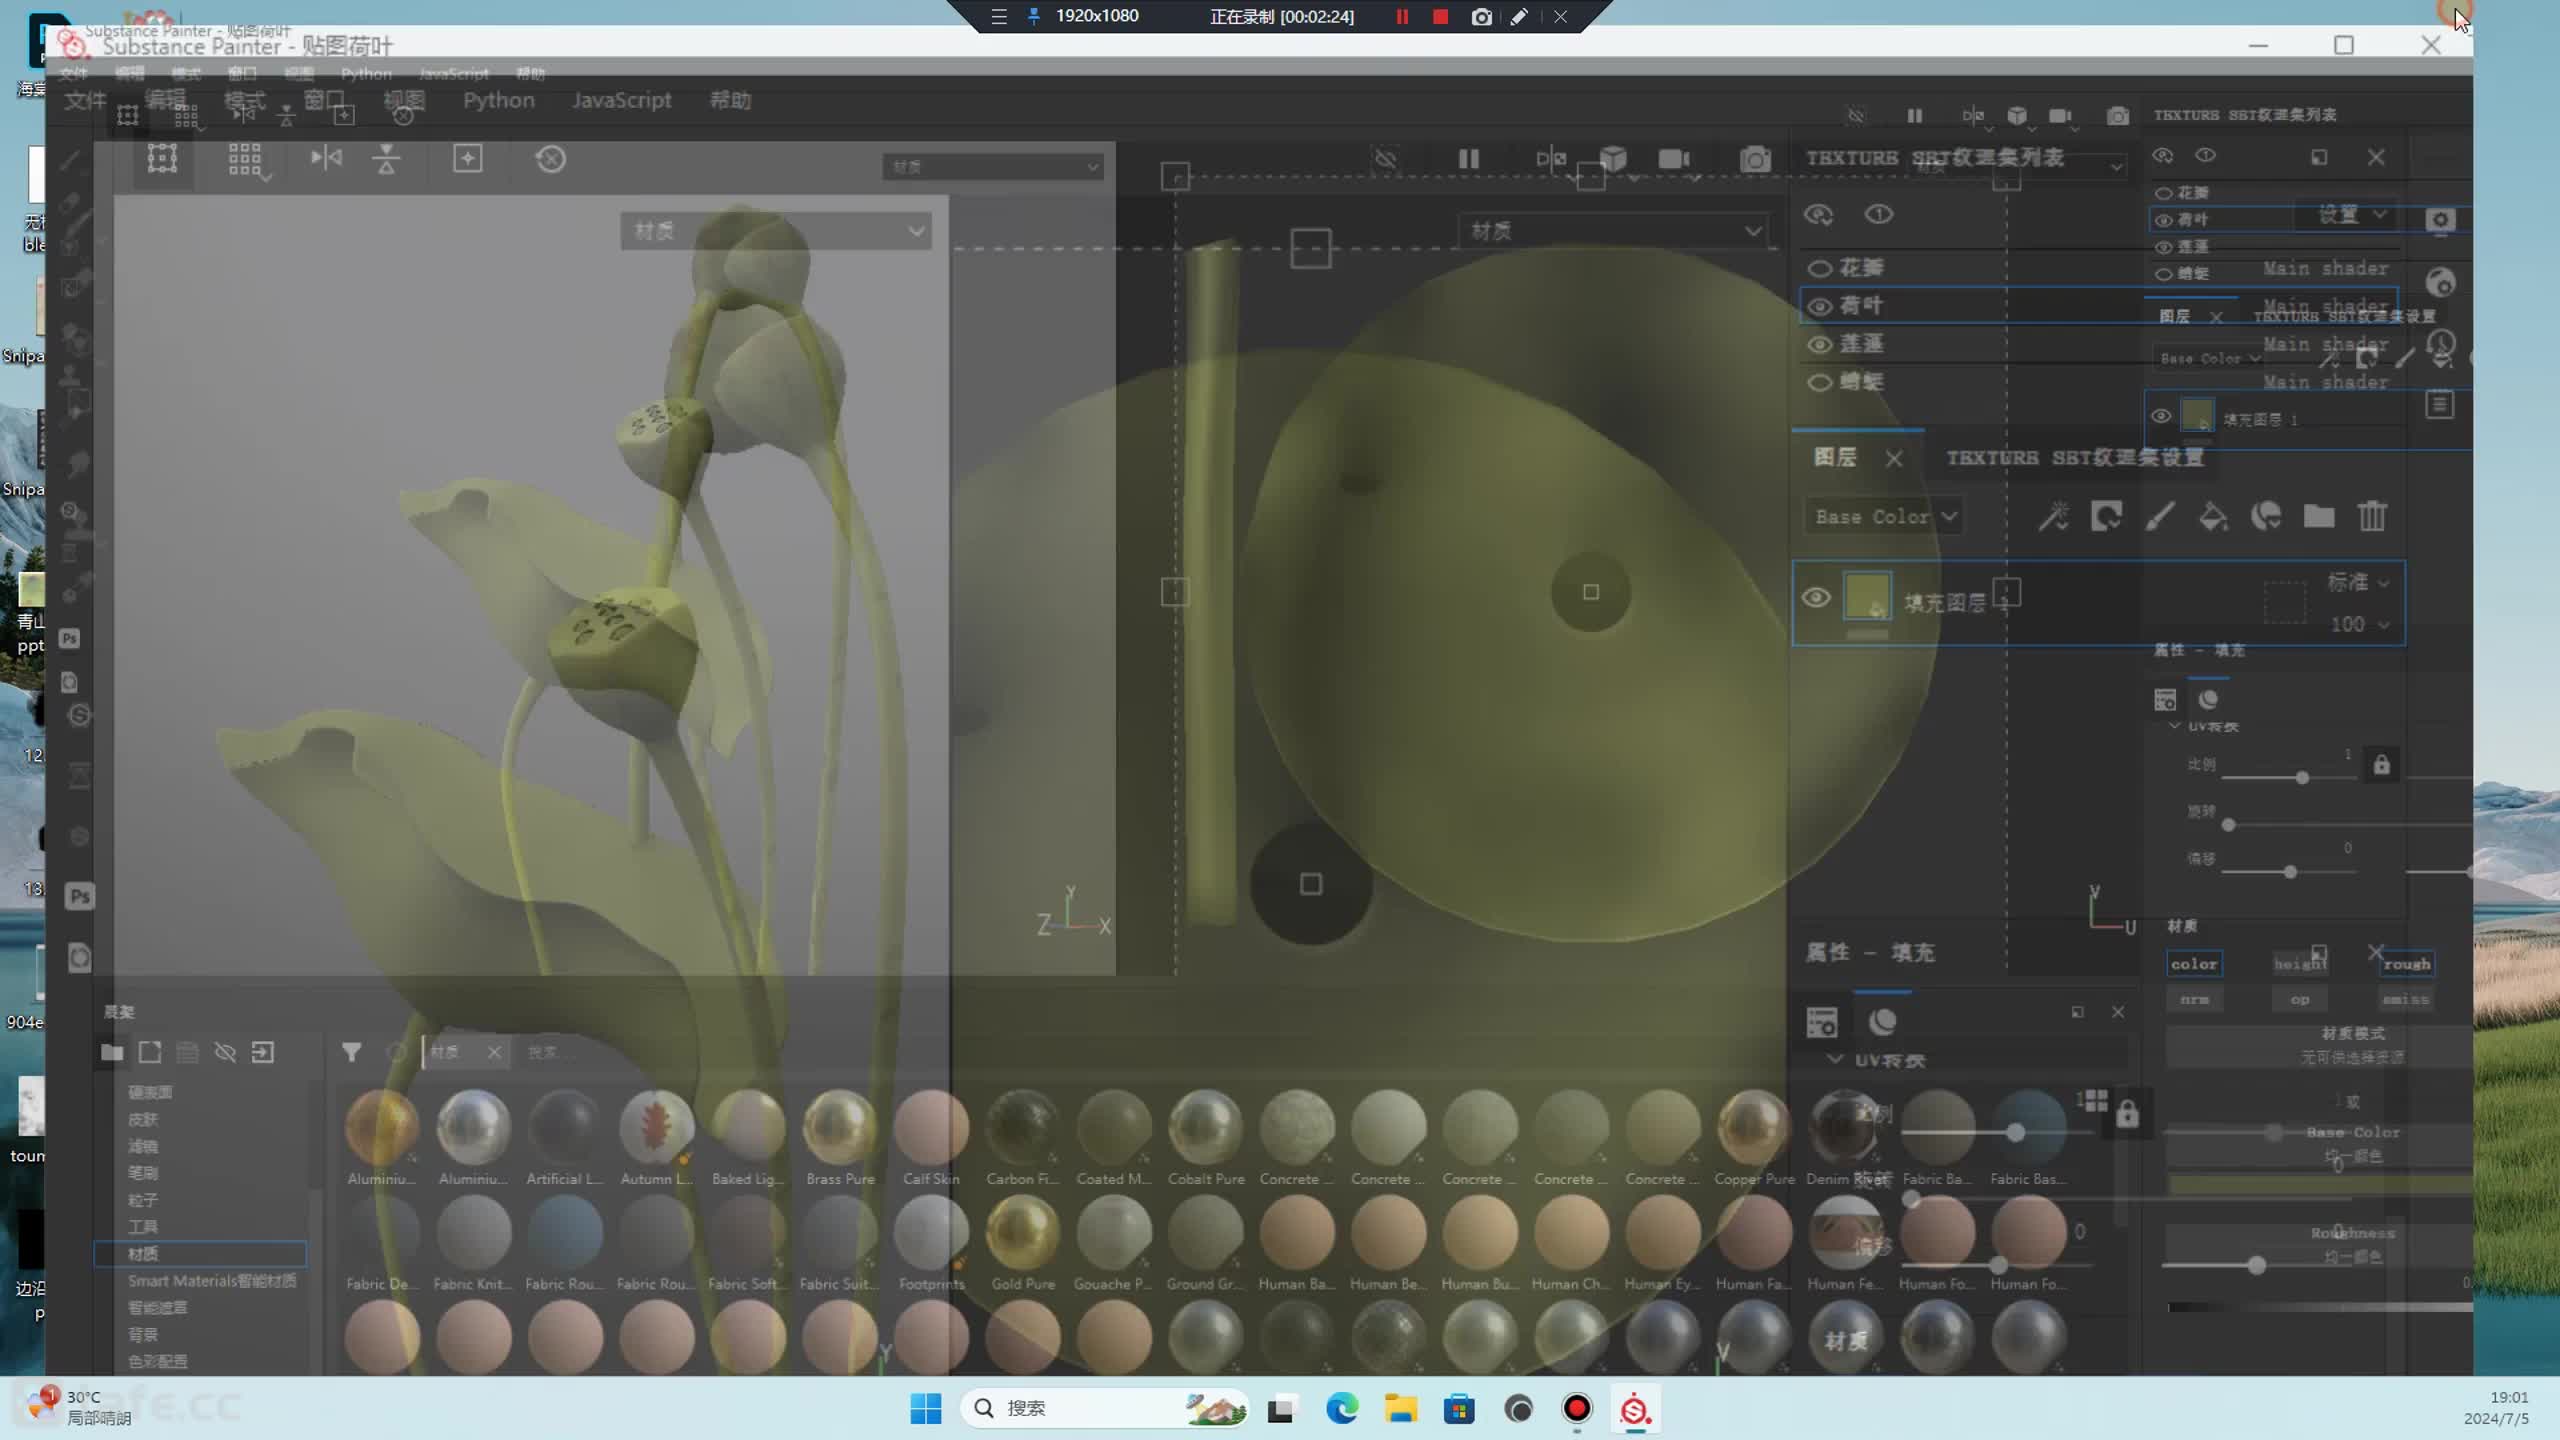
Task: Toggle visibility of 荷叶 texture set
Action: (x=1820, y=306)
